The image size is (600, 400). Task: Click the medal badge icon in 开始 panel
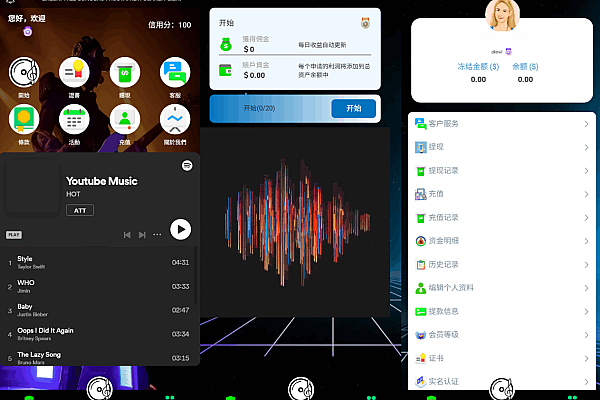pos(365,23)
